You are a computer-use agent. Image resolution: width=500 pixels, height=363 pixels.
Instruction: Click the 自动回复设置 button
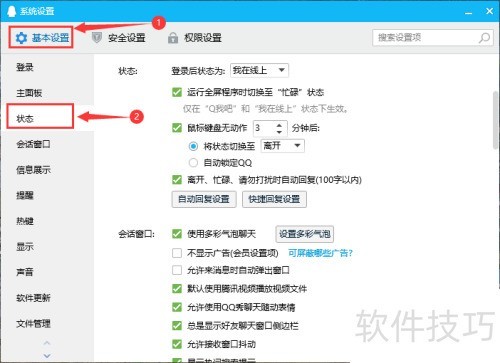point(204,199)
